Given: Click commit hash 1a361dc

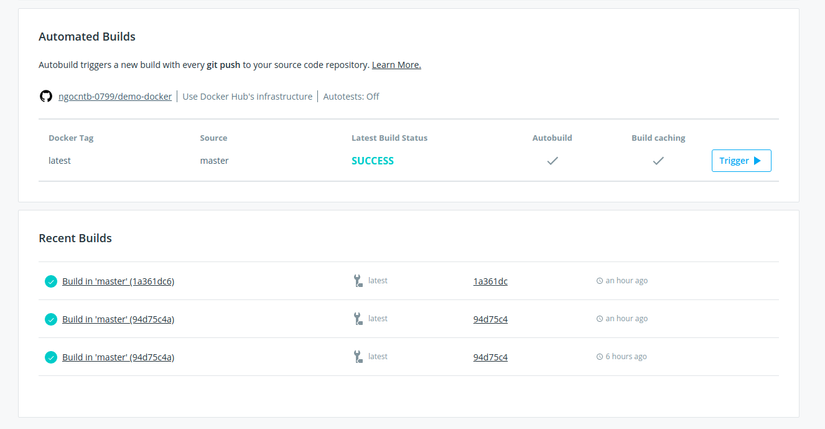Looking at the screenshot, I should coord(490,281).
